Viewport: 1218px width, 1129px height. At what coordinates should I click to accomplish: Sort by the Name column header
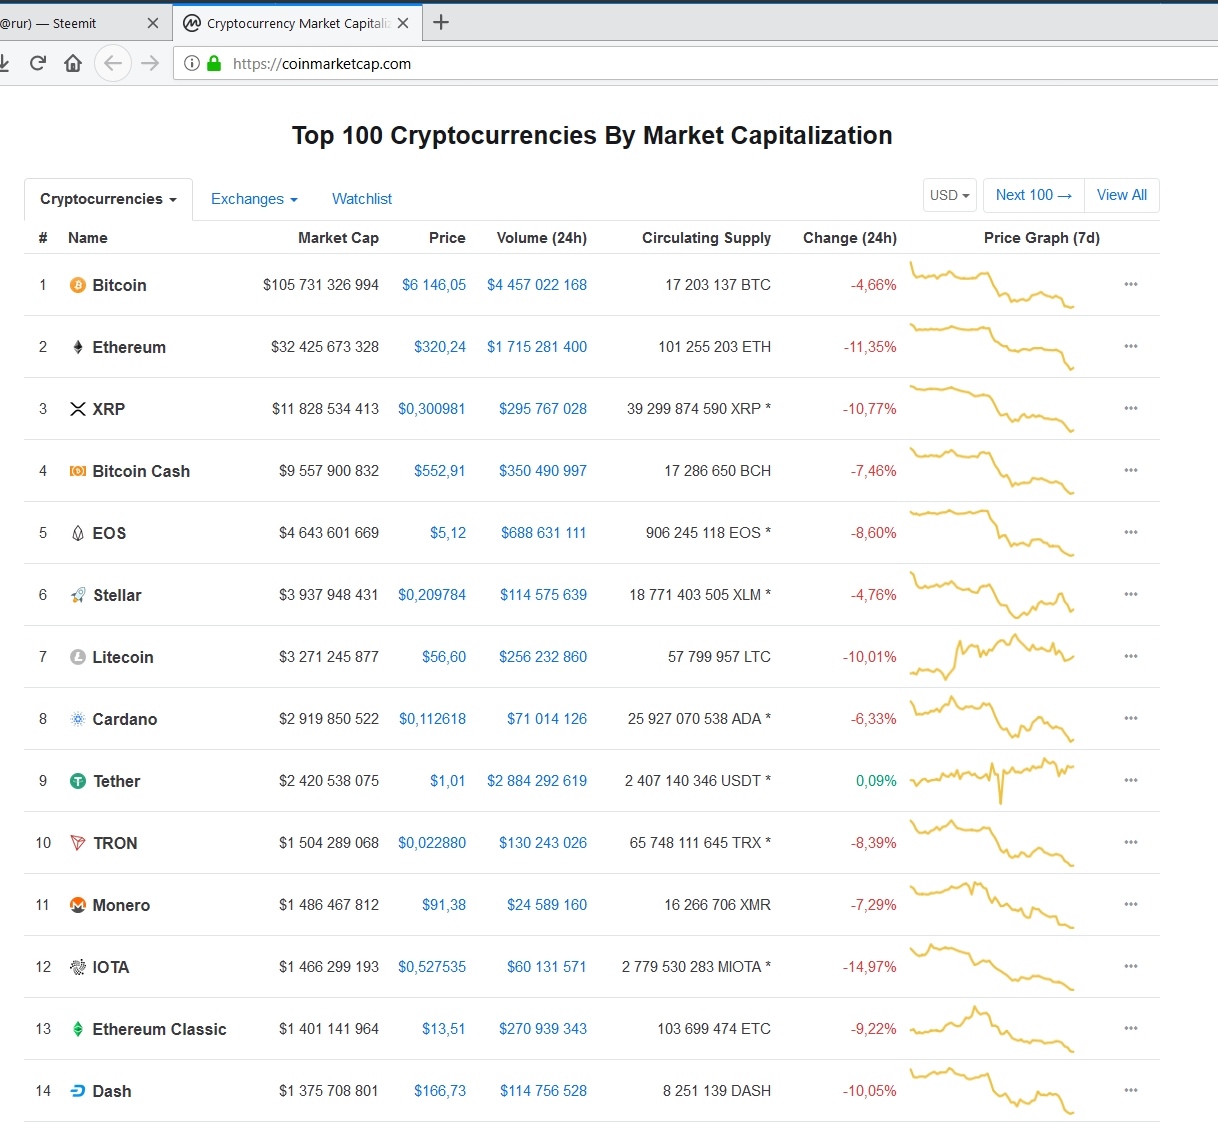[88, 238]
